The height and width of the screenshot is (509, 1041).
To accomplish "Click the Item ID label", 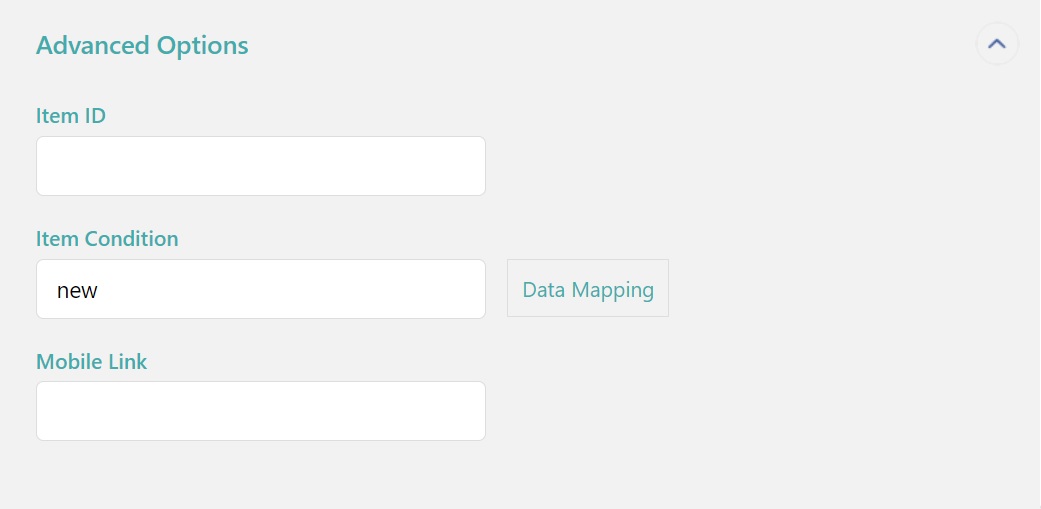I will pyautogui.click(x=71, y=116).
